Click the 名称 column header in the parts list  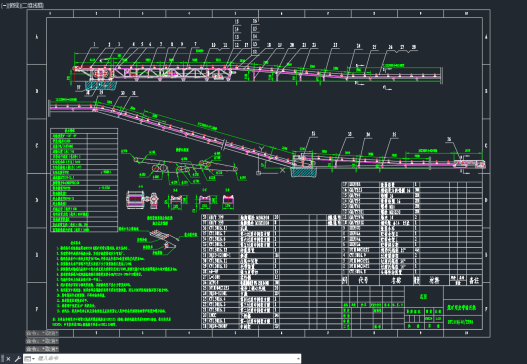tap(397, 280)
